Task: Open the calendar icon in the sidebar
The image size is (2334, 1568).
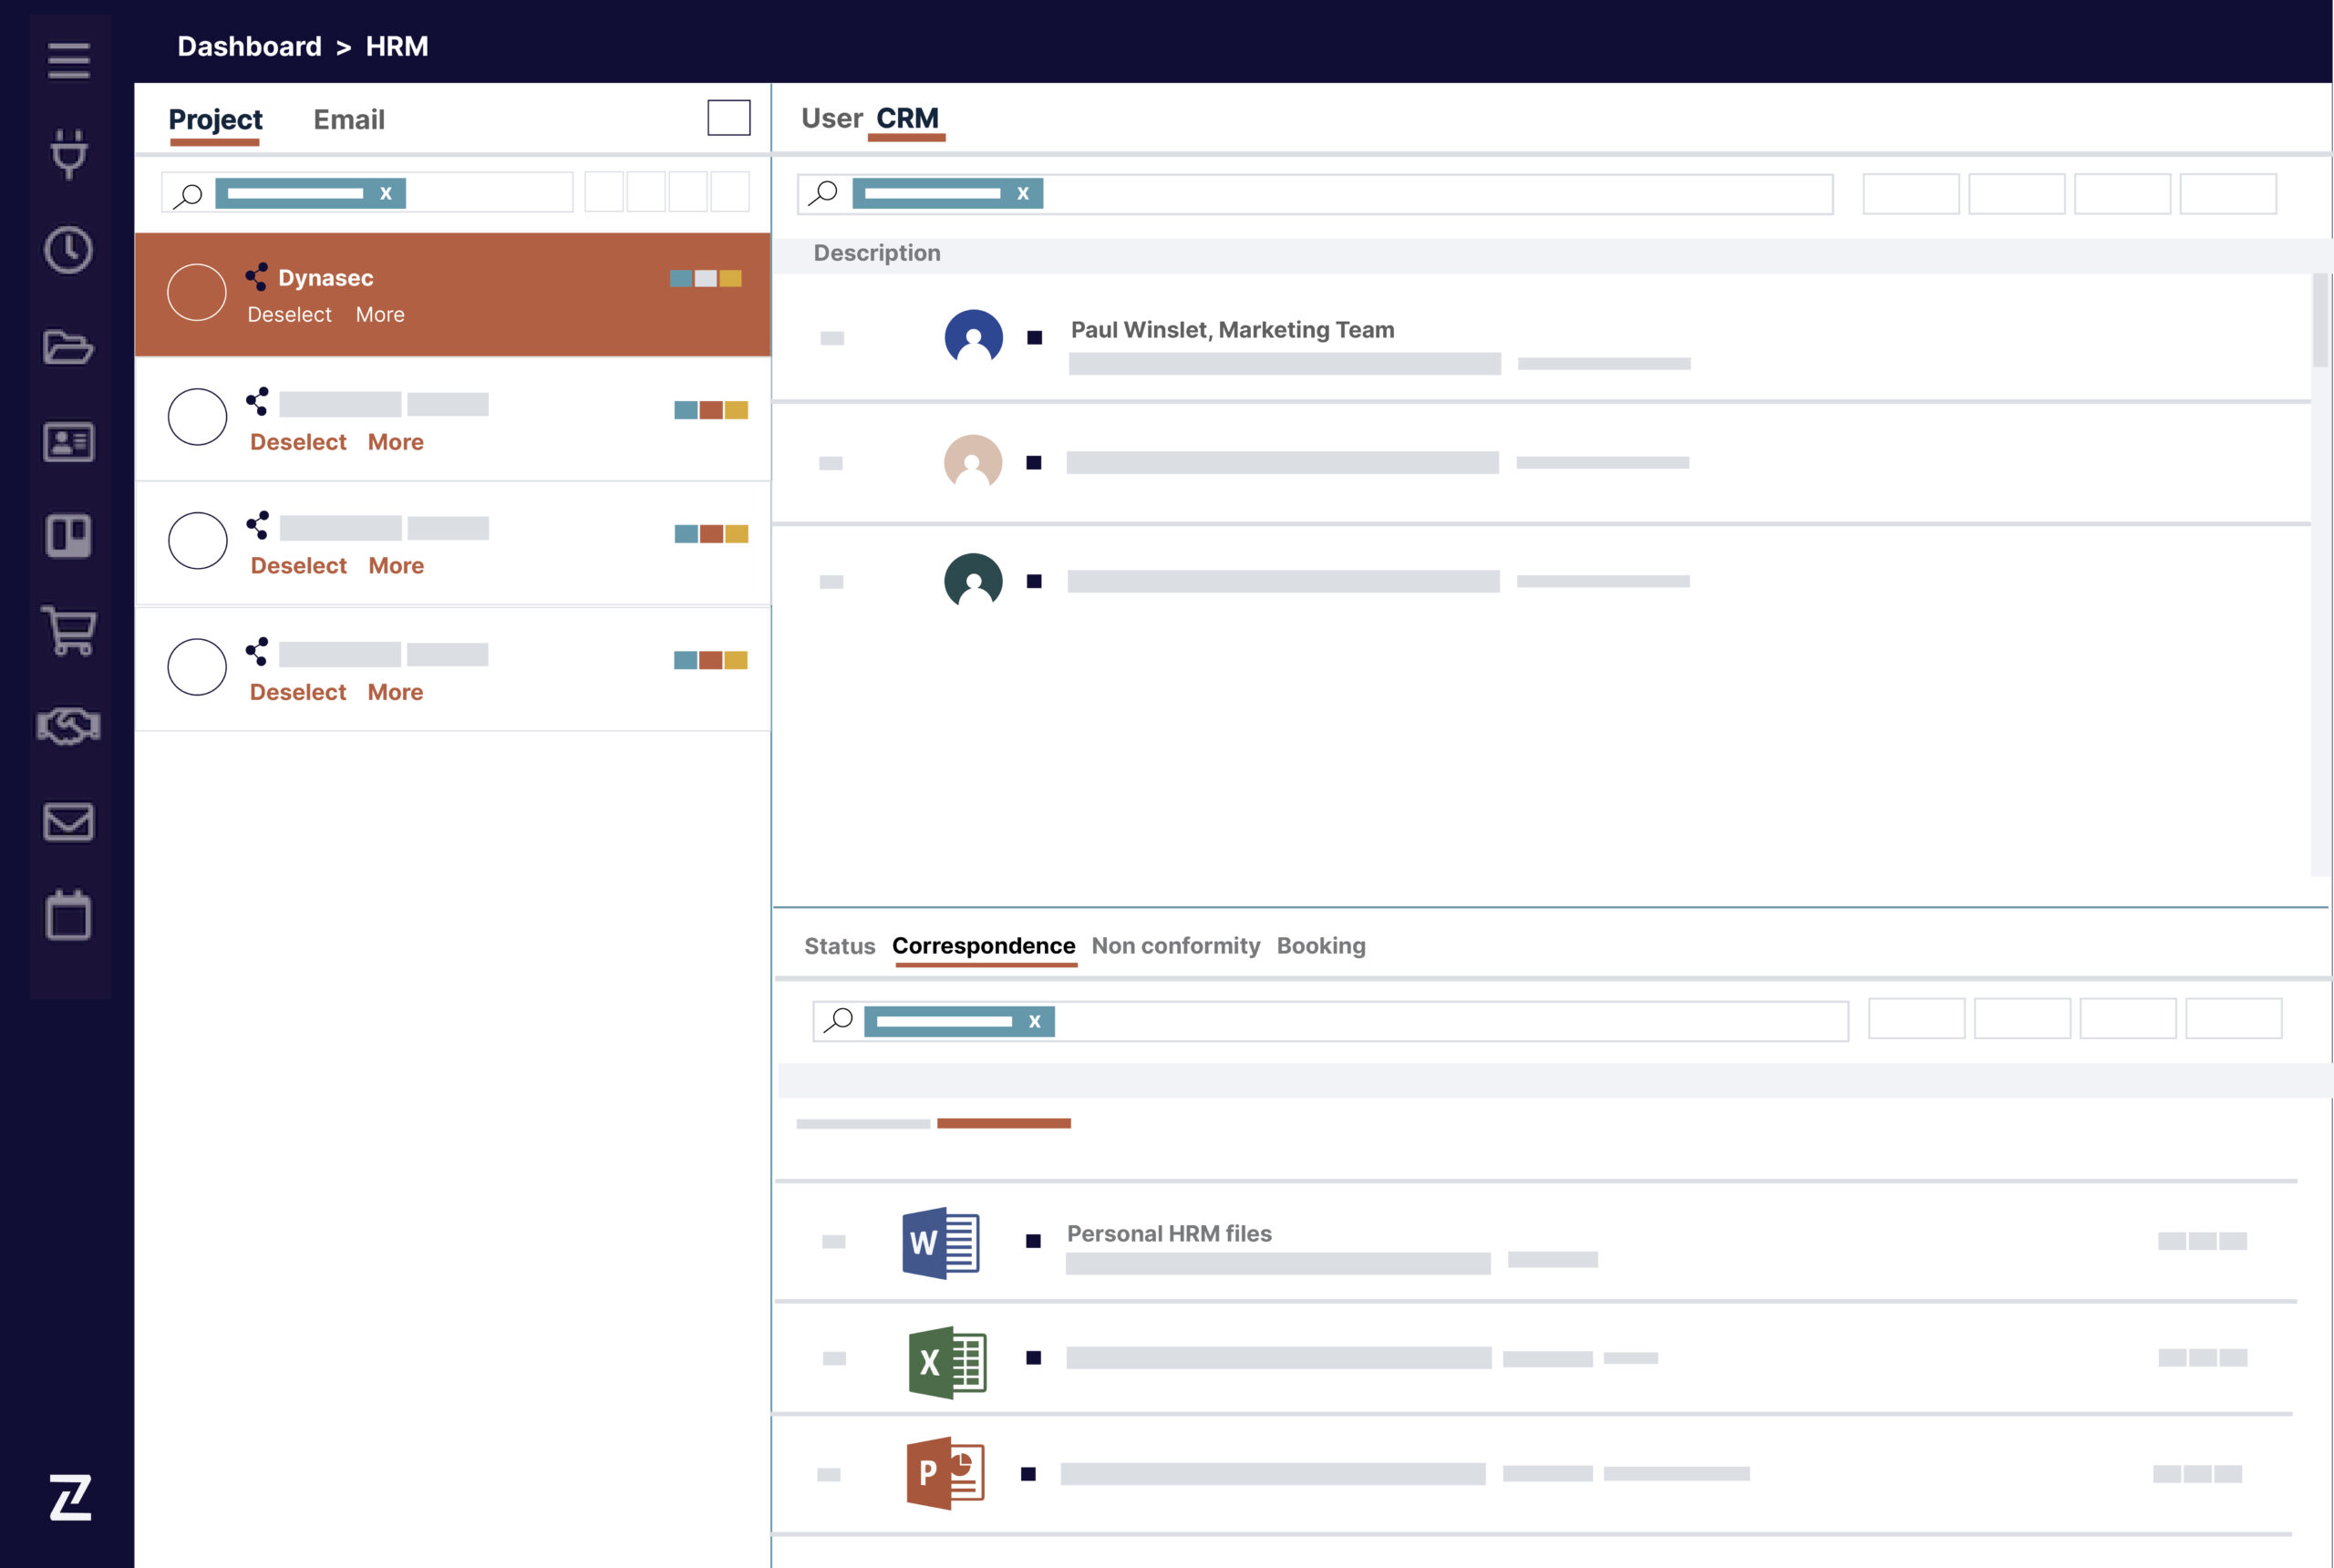Action: click(x=69, y=915)
